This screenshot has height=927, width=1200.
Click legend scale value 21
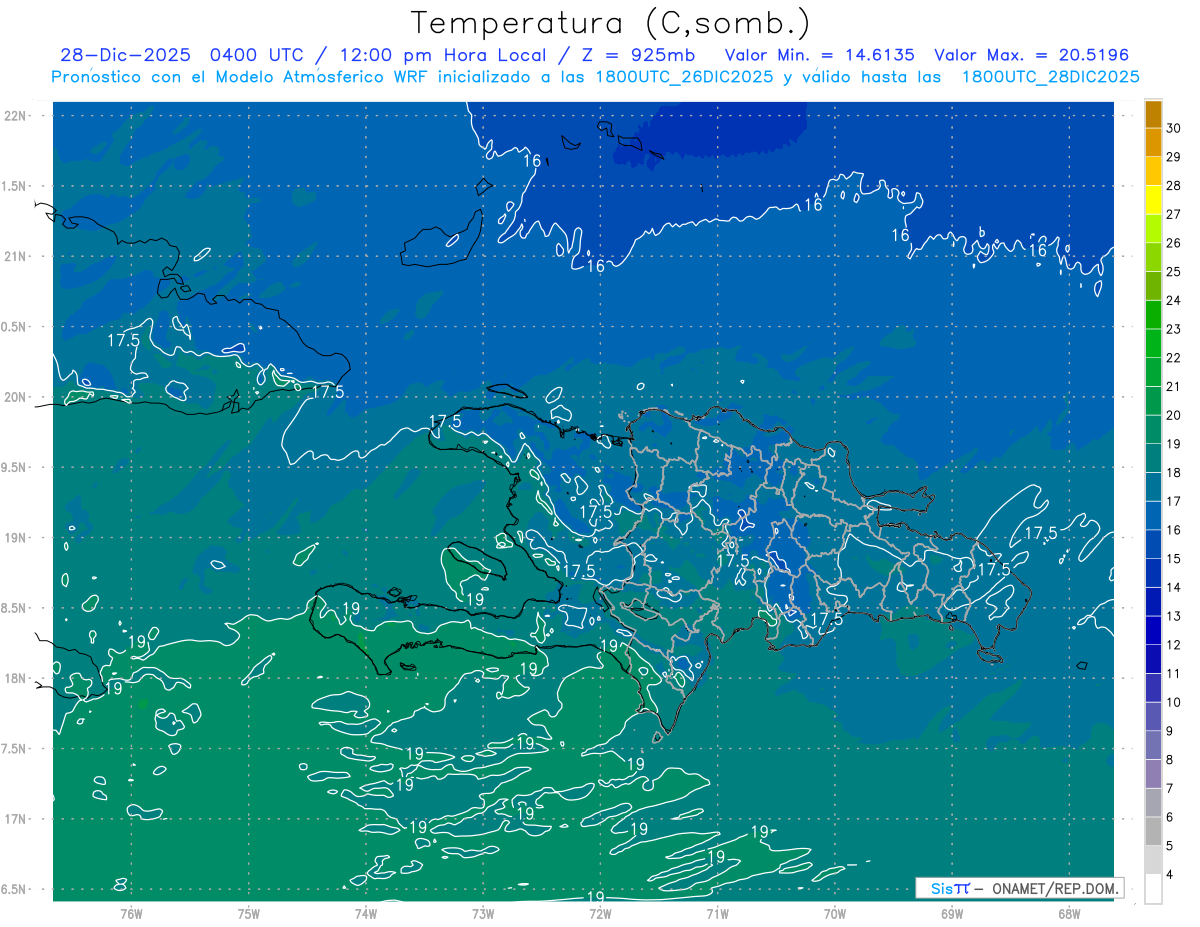pos(1174,387)
